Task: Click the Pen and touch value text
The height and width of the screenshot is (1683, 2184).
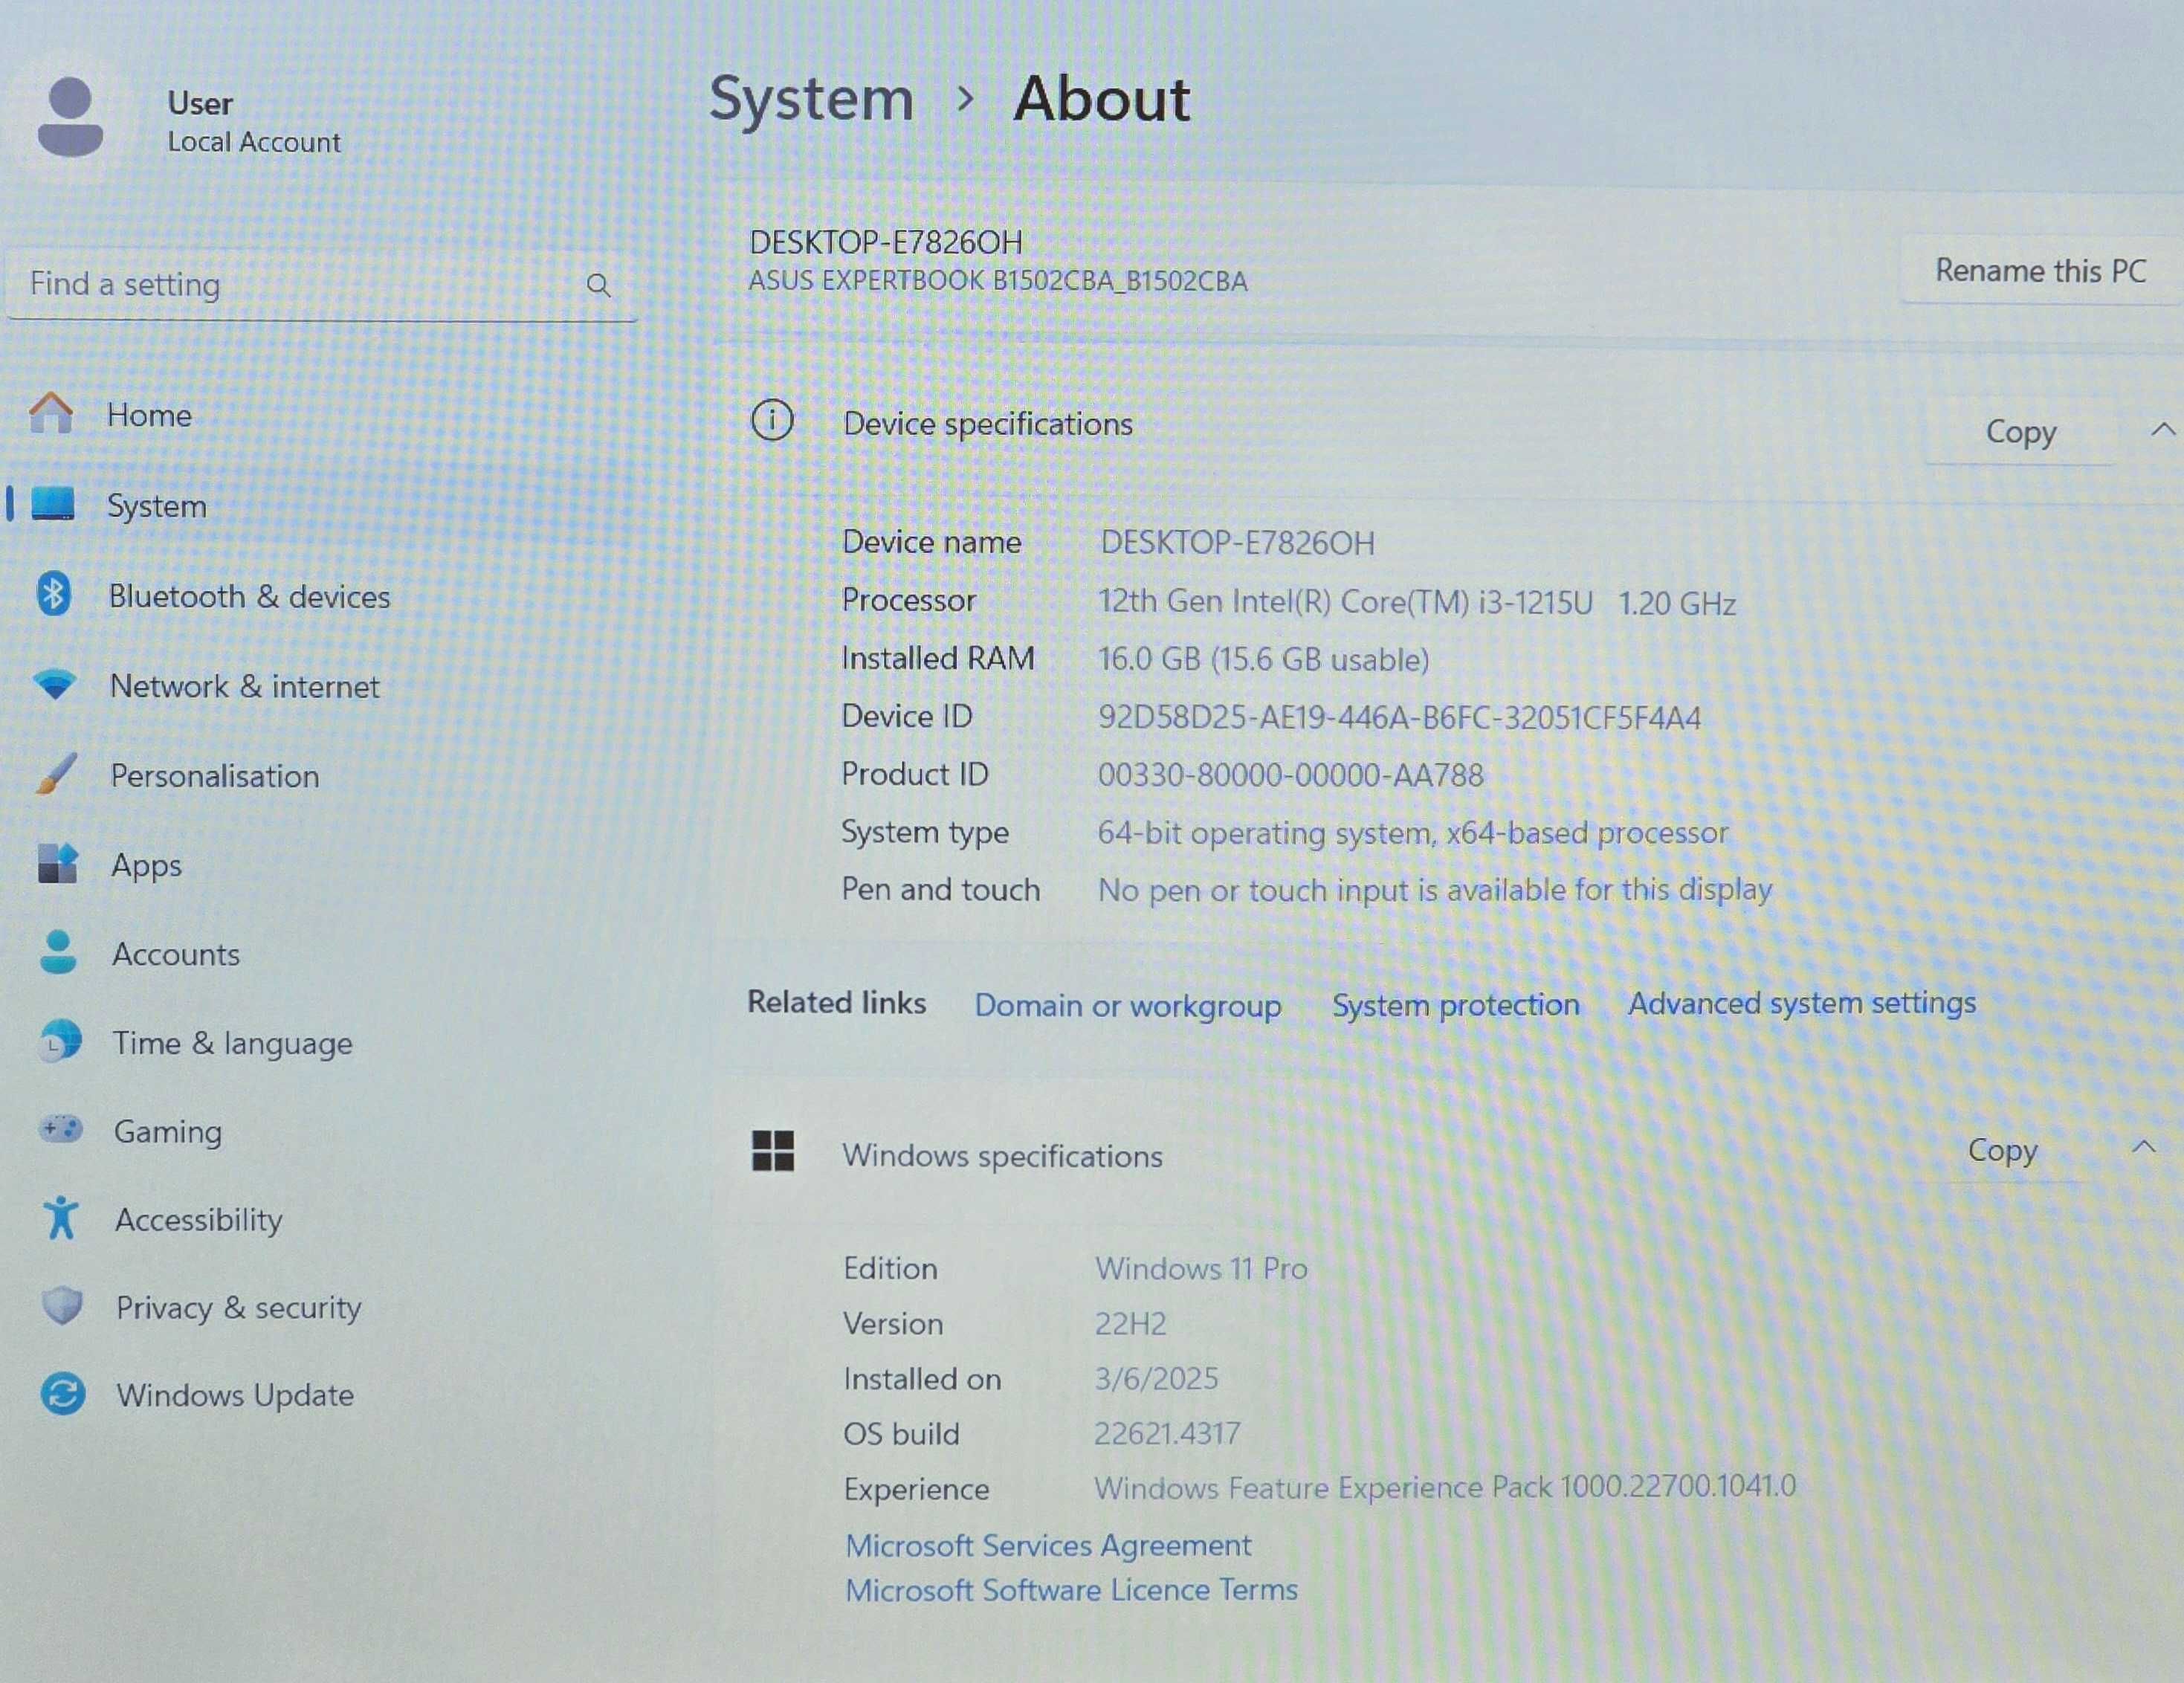Action: (1435, 889)
